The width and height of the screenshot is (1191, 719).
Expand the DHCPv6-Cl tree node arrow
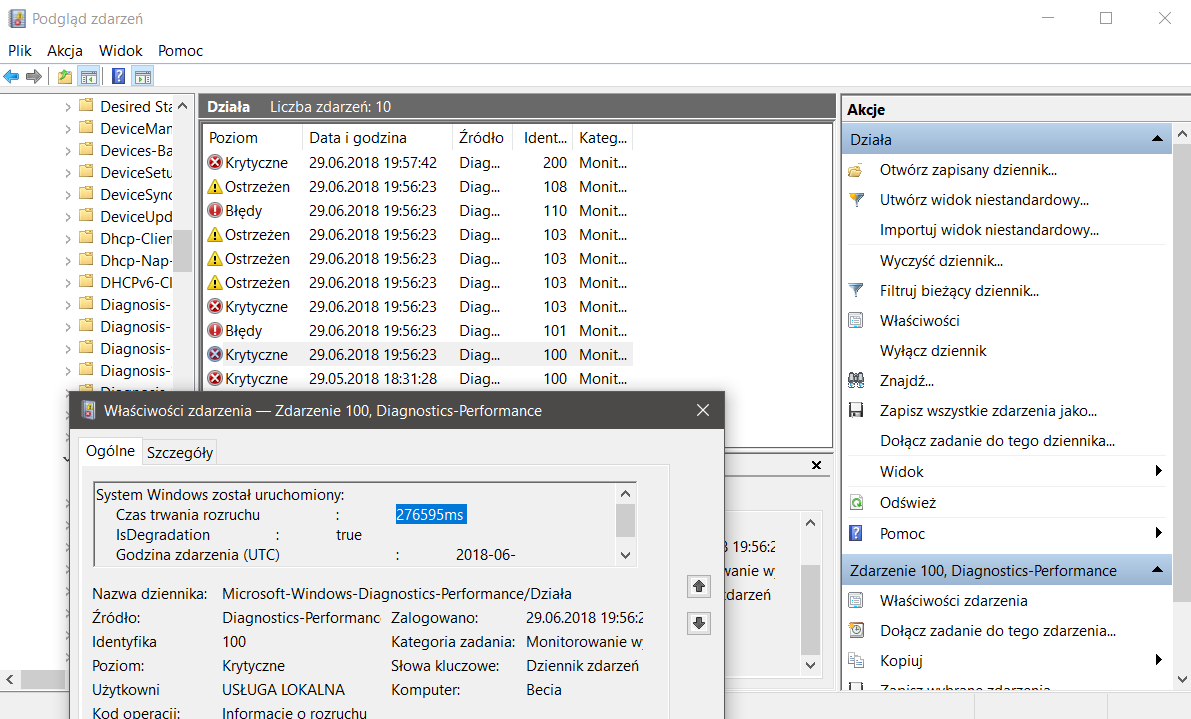coord(68,283)
